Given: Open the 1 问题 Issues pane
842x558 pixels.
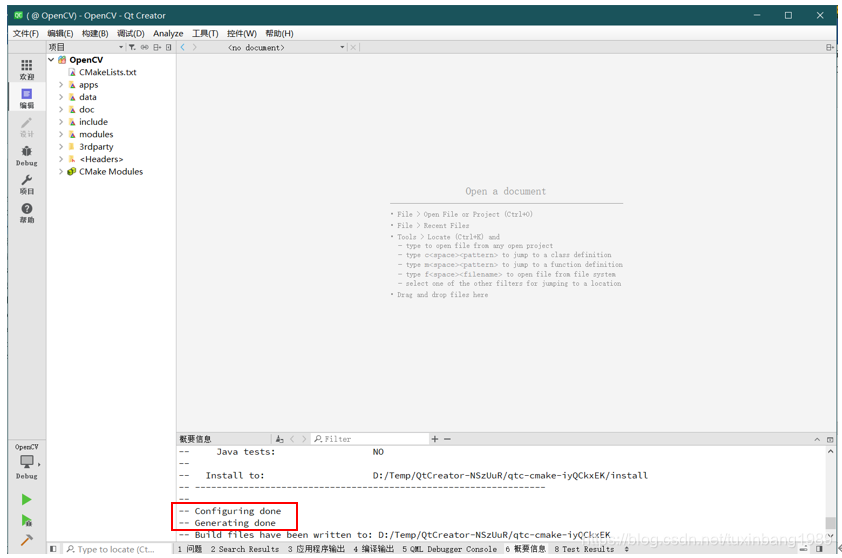Looking at the screenshot, I should [x=190, y=549].
